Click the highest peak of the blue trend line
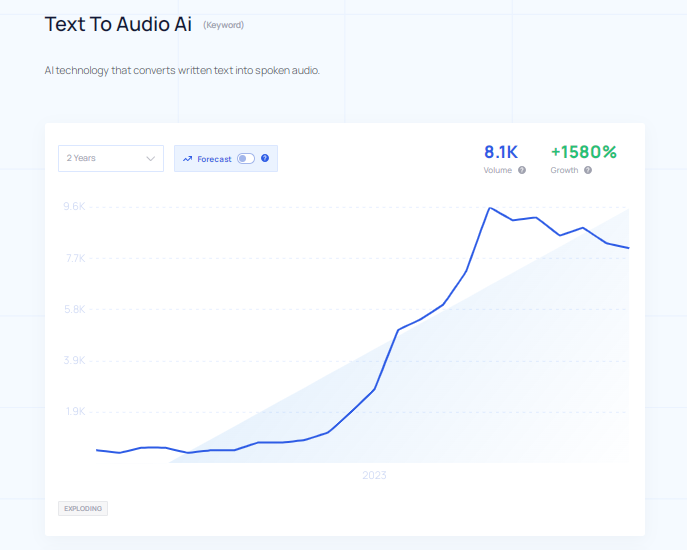This screenshot has width=687, height=550. [x=489, y=208]
